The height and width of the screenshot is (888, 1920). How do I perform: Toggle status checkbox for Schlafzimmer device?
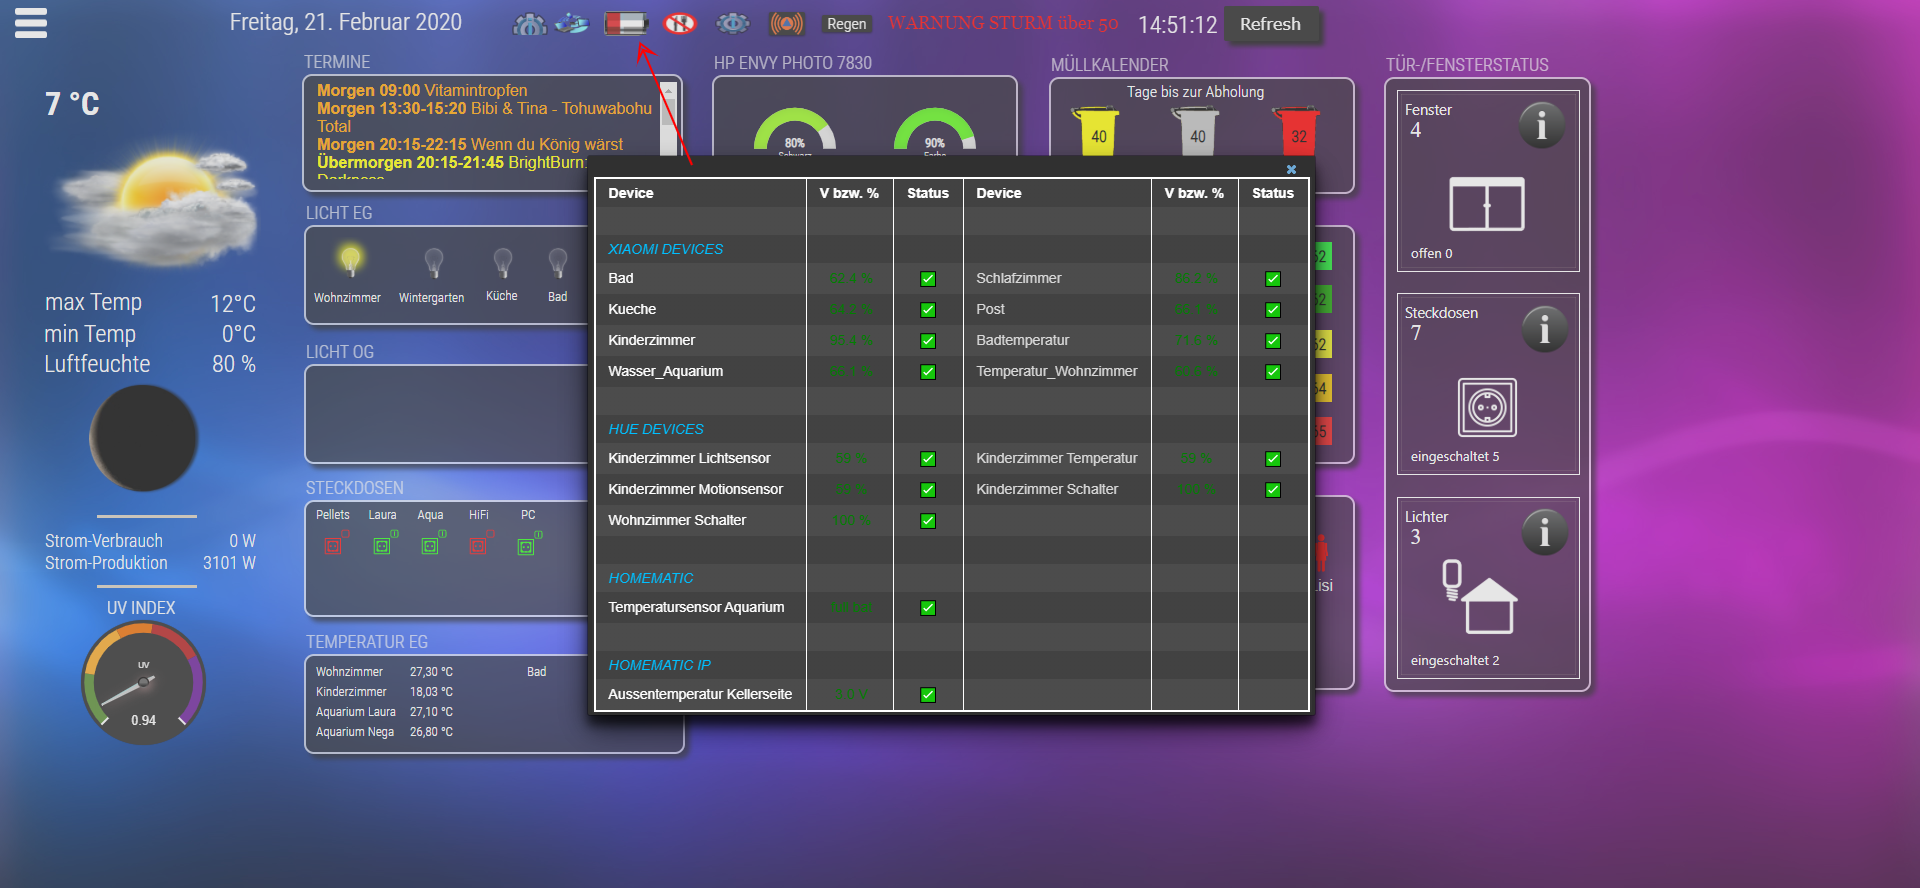pos(1273,279)
